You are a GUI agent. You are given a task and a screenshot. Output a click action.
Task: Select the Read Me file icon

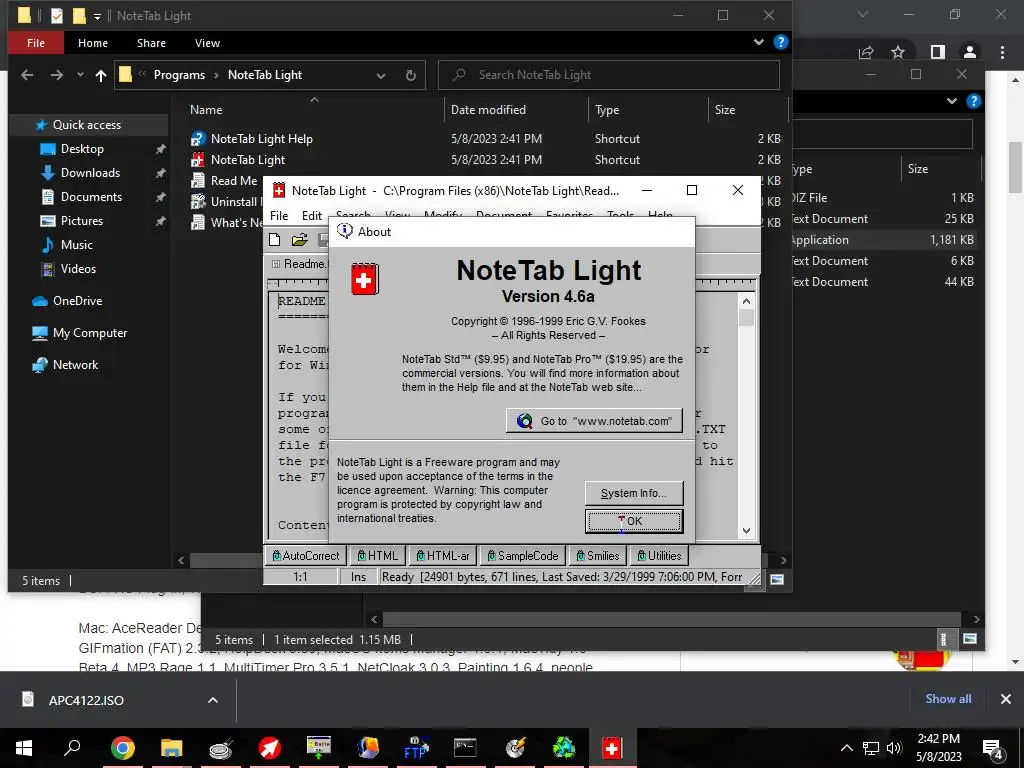click(x=198, y=181)
